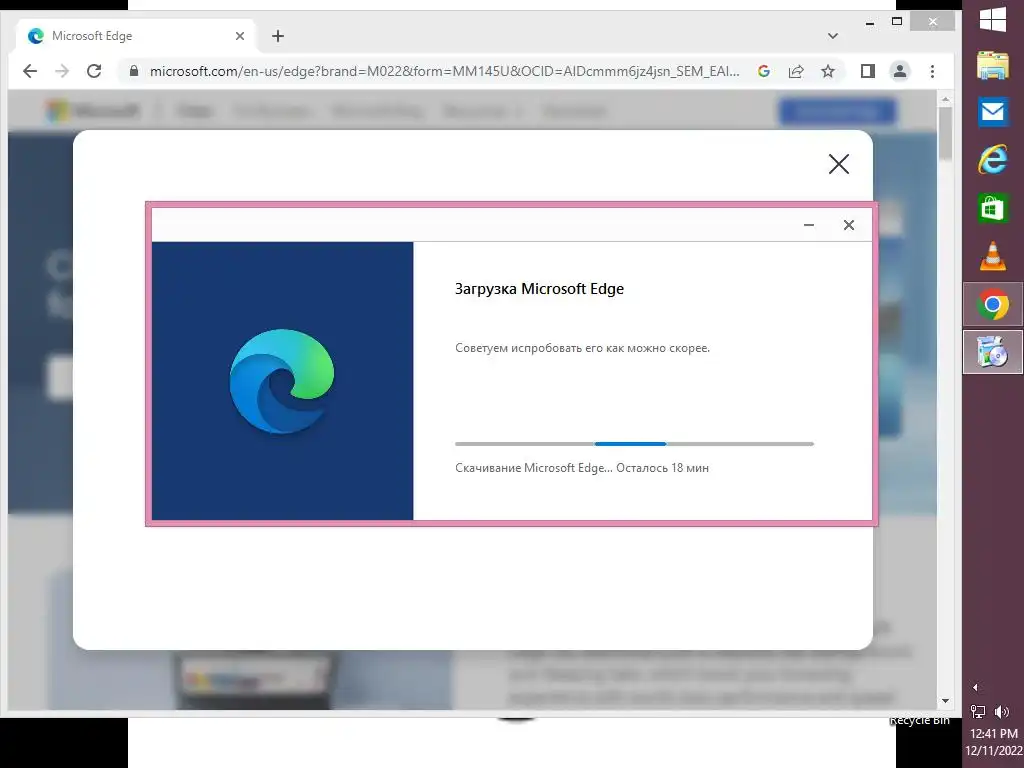Image resolution: width=1024 pixels, height=768 pixels.
Task: Reload the current page
Action: pos(94,71)
